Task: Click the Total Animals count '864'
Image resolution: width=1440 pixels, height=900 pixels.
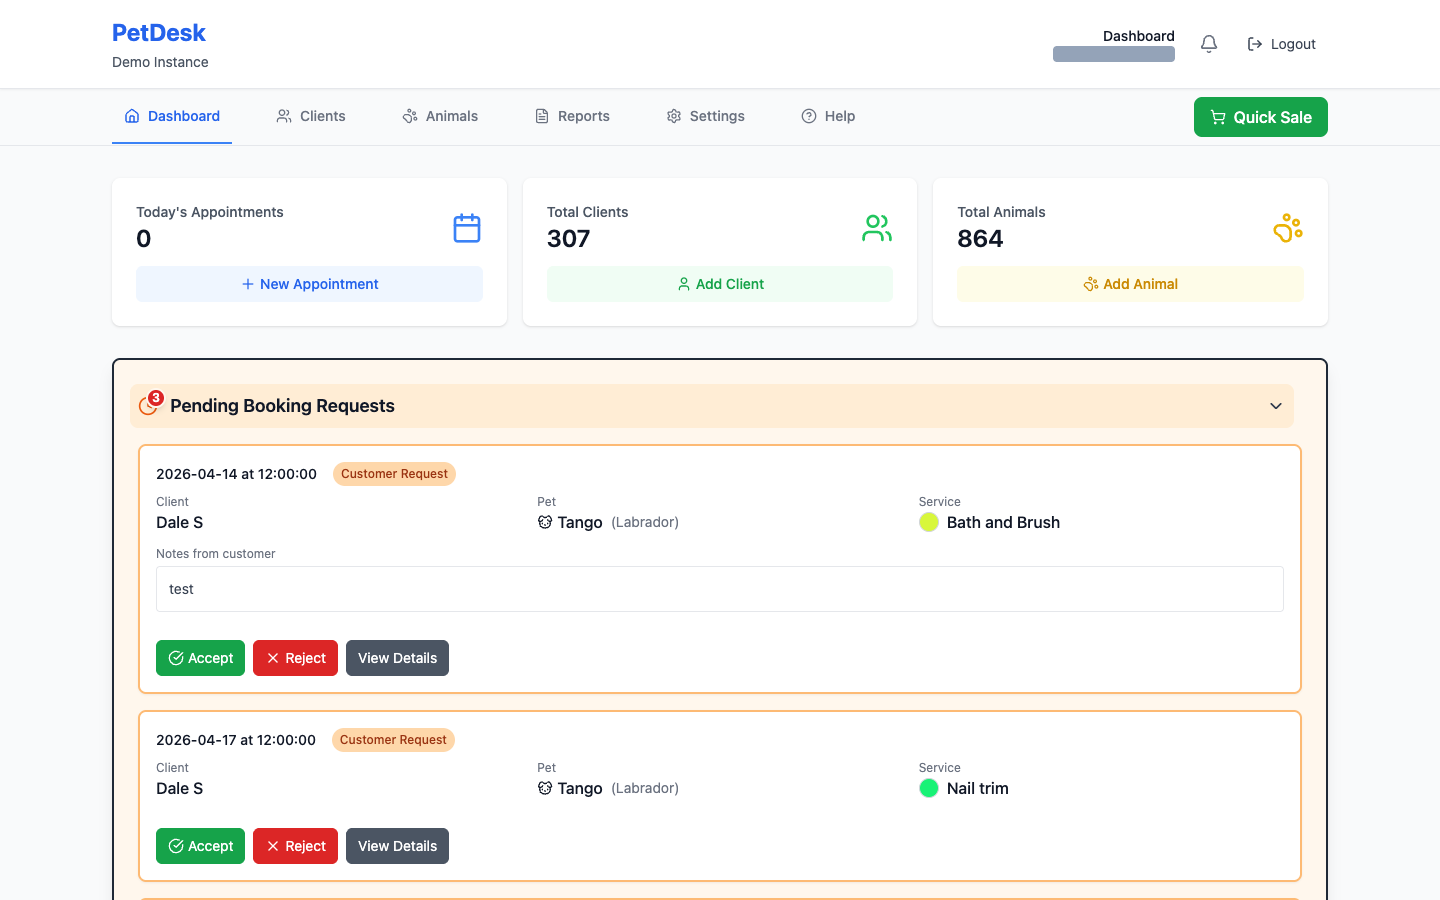Action: pos(980,239)
